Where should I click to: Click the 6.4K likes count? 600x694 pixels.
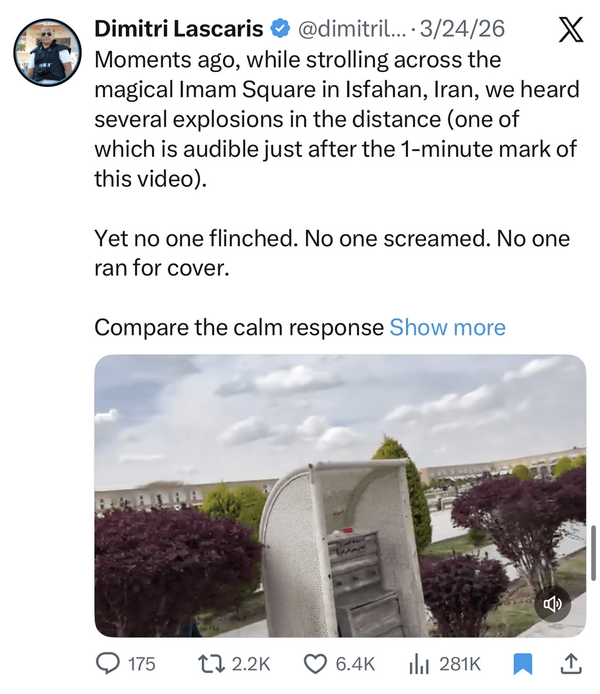[x=355, y=664]
